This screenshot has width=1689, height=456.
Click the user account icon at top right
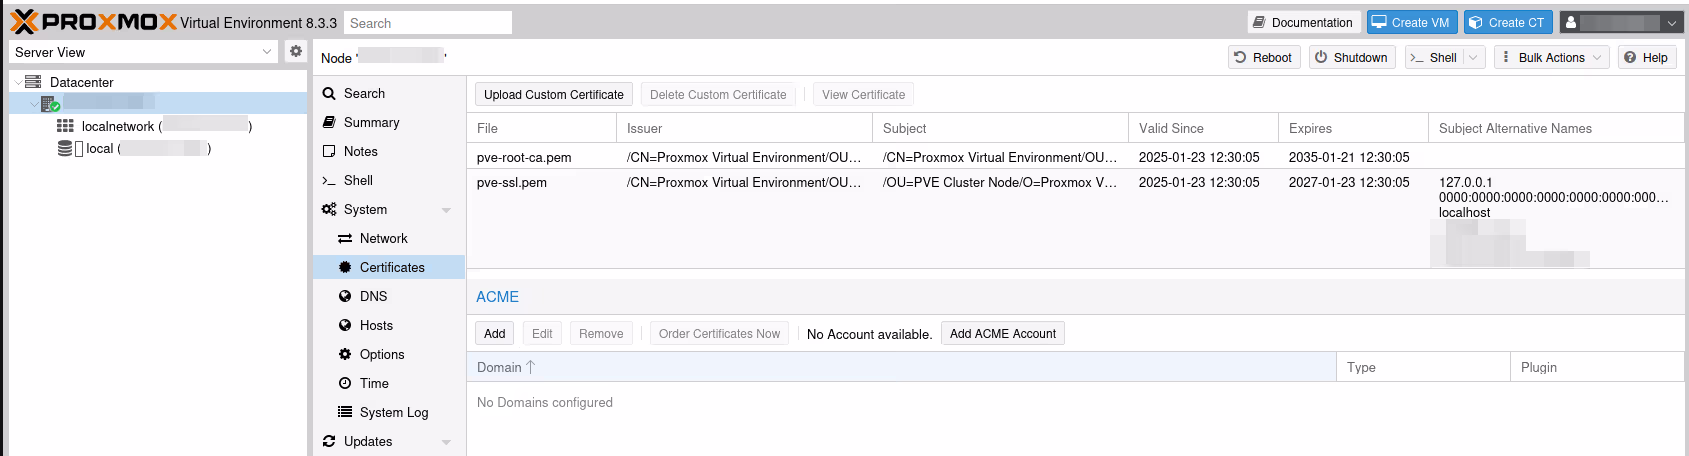[x=1571, y=23]
